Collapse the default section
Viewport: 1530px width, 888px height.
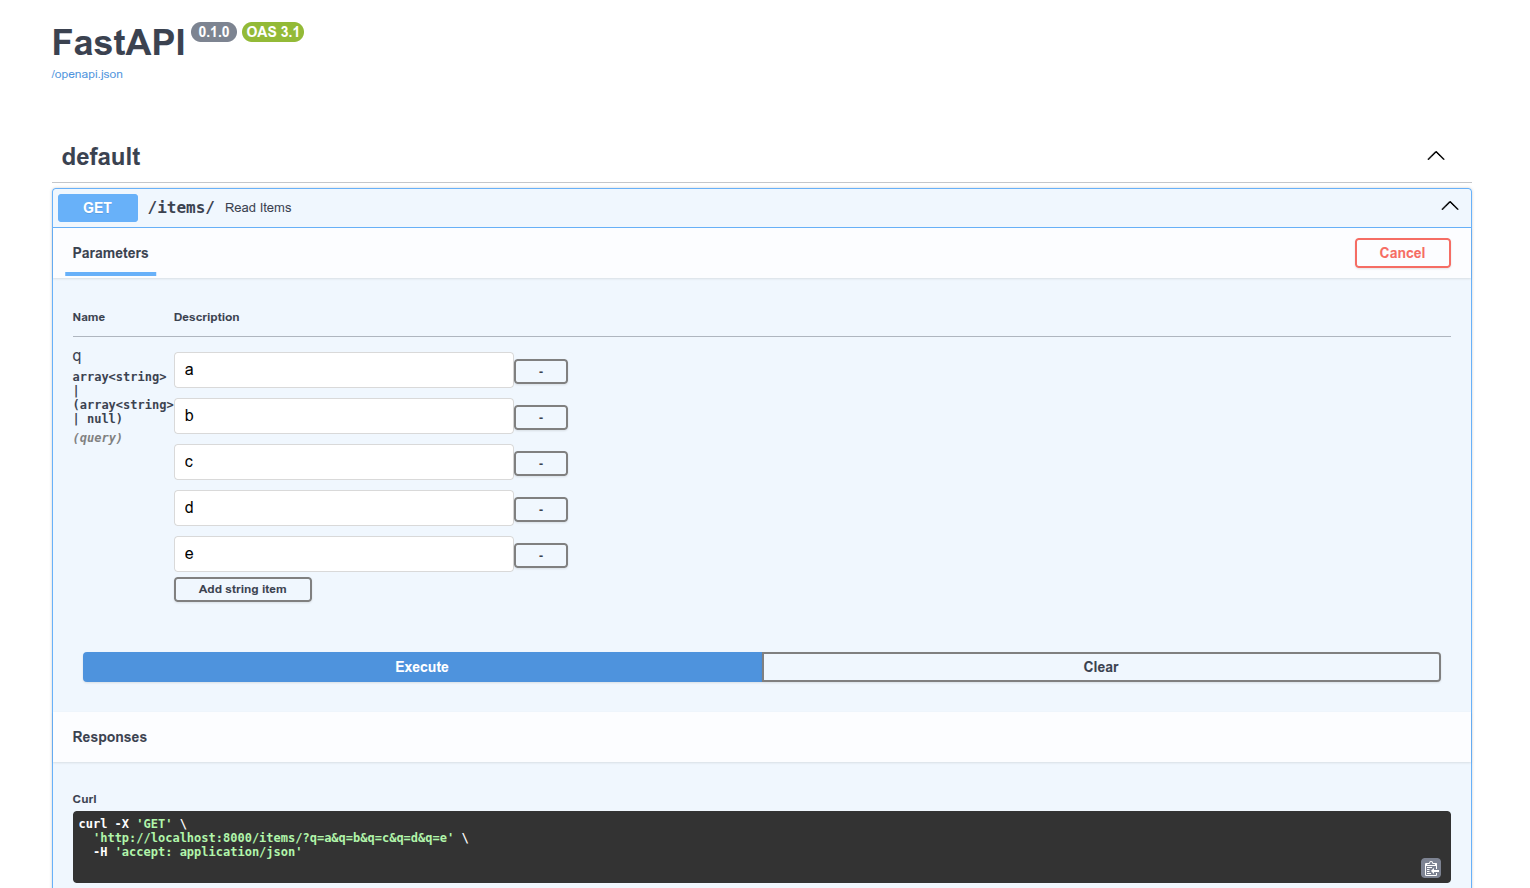1435,156
